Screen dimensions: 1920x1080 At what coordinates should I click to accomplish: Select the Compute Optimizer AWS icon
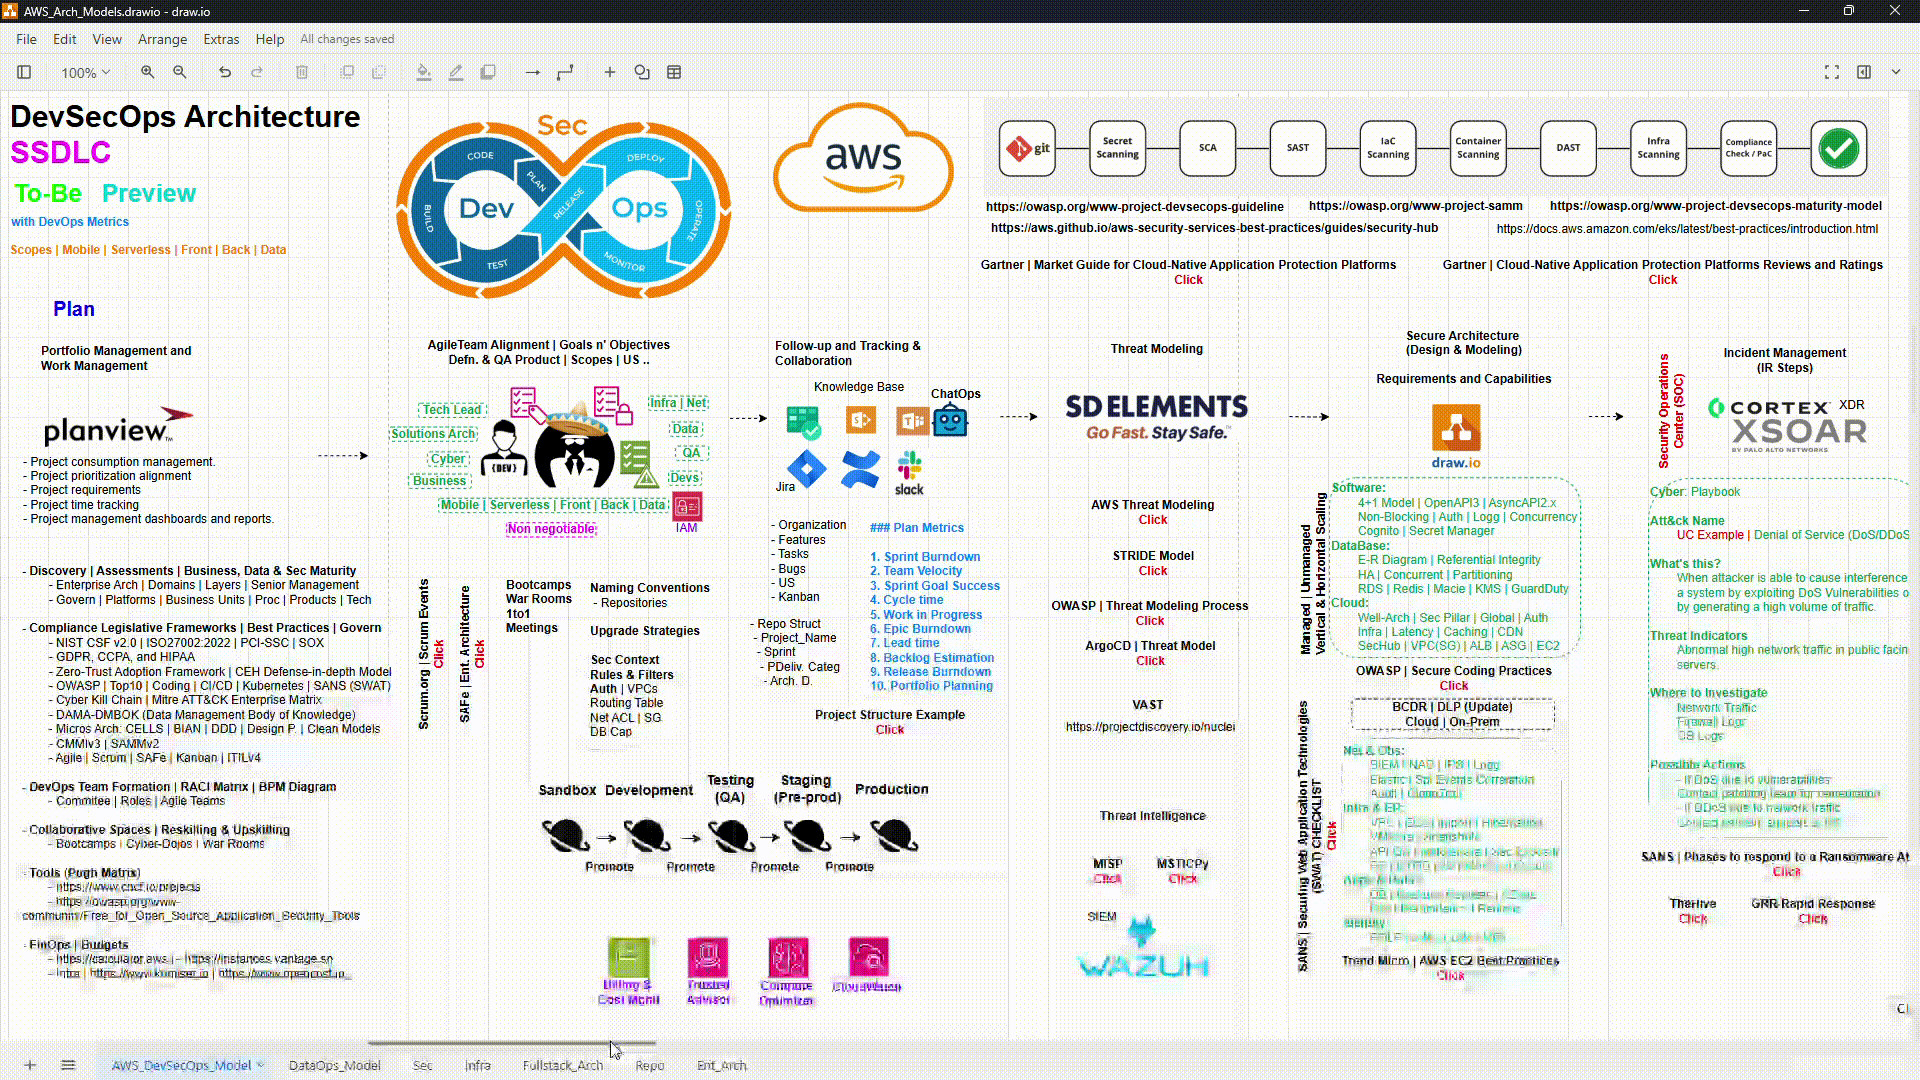(787, 957)
